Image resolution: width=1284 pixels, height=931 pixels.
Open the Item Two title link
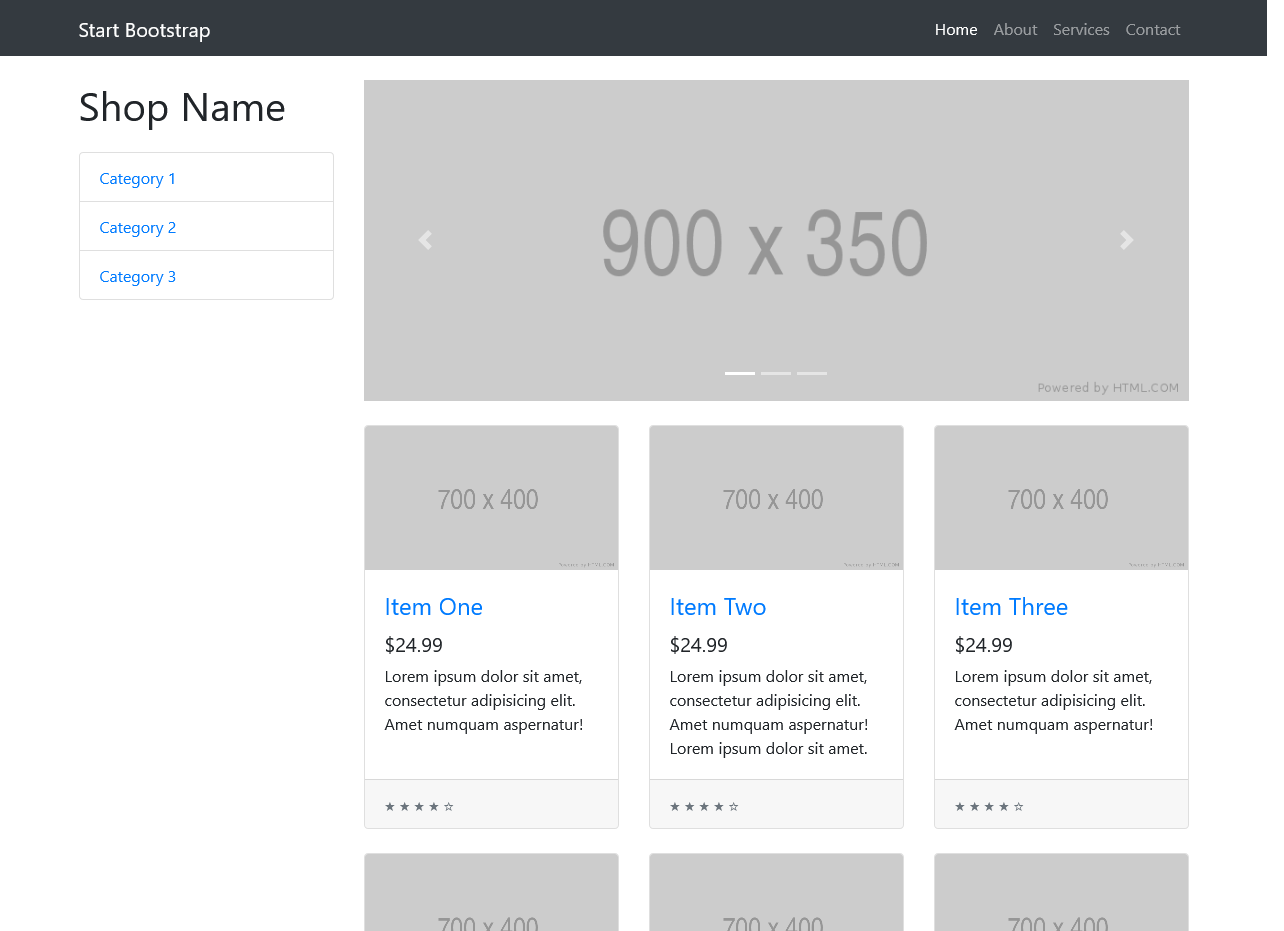pos(718,607)
